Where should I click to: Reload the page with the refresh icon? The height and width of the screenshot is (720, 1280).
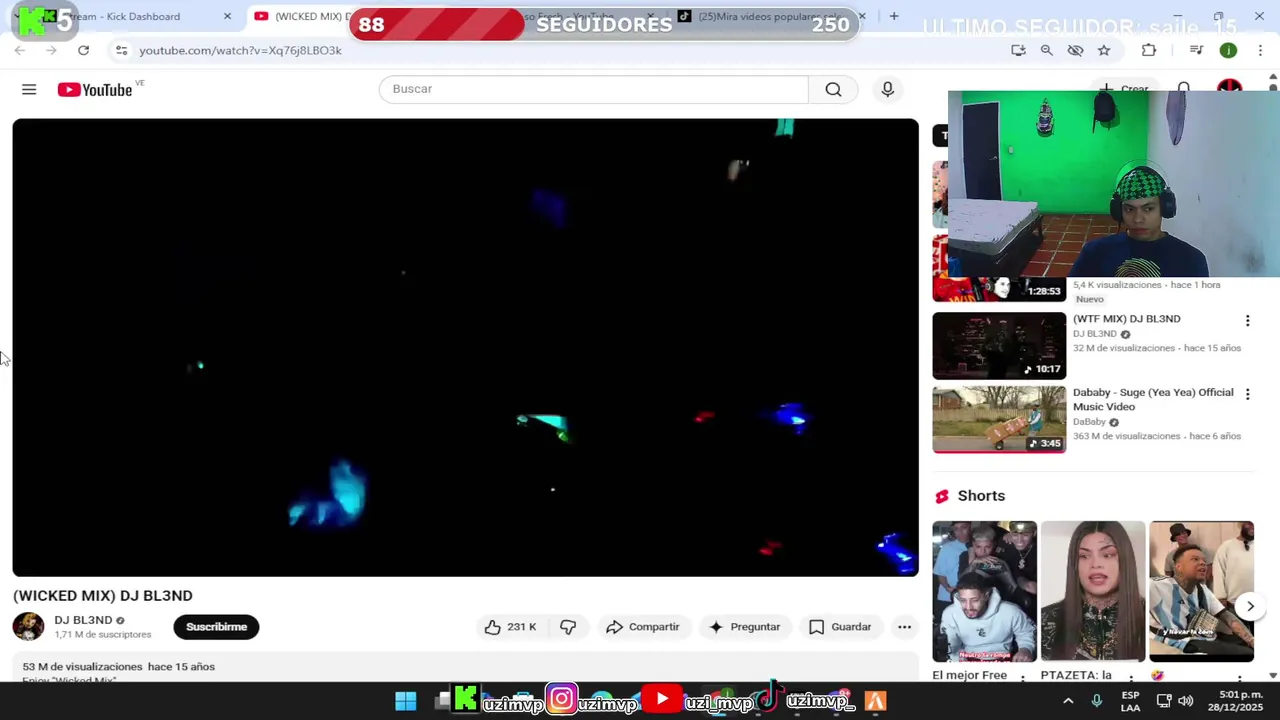[84, 50]
